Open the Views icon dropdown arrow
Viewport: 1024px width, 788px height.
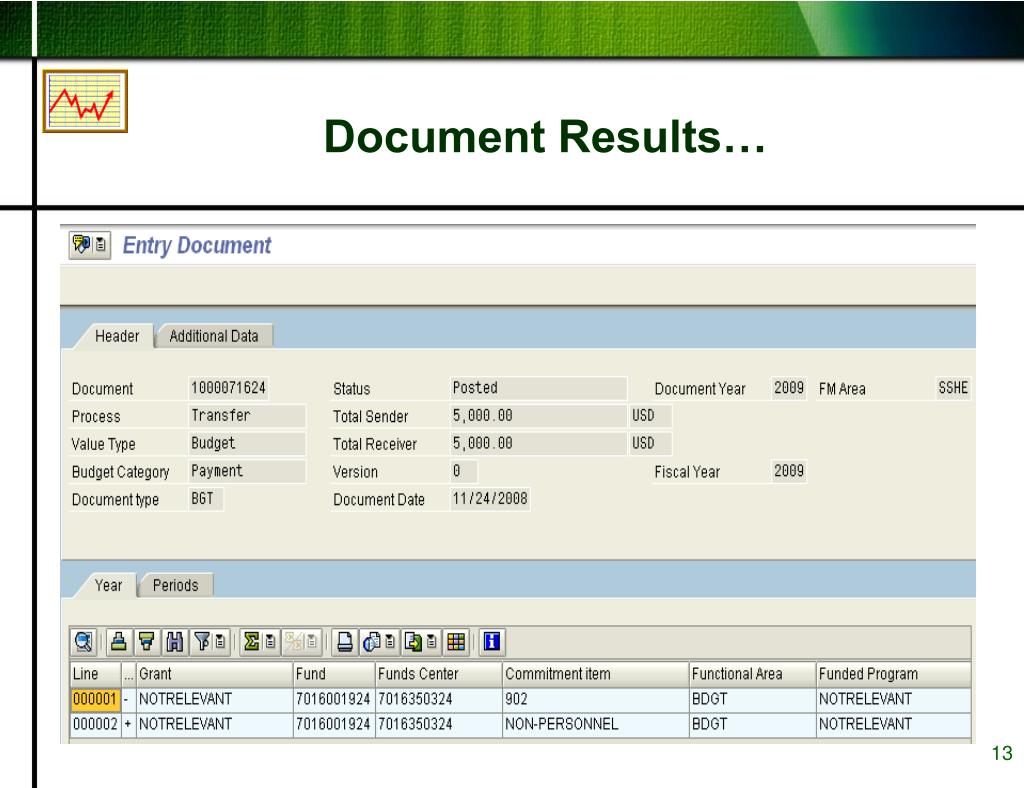[x=390, y=641]
